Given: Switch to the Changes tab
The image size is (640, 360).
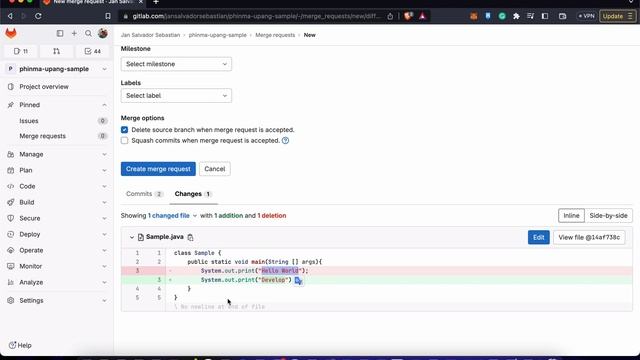Looking at the screenshot, I should [x=193, y=194].
